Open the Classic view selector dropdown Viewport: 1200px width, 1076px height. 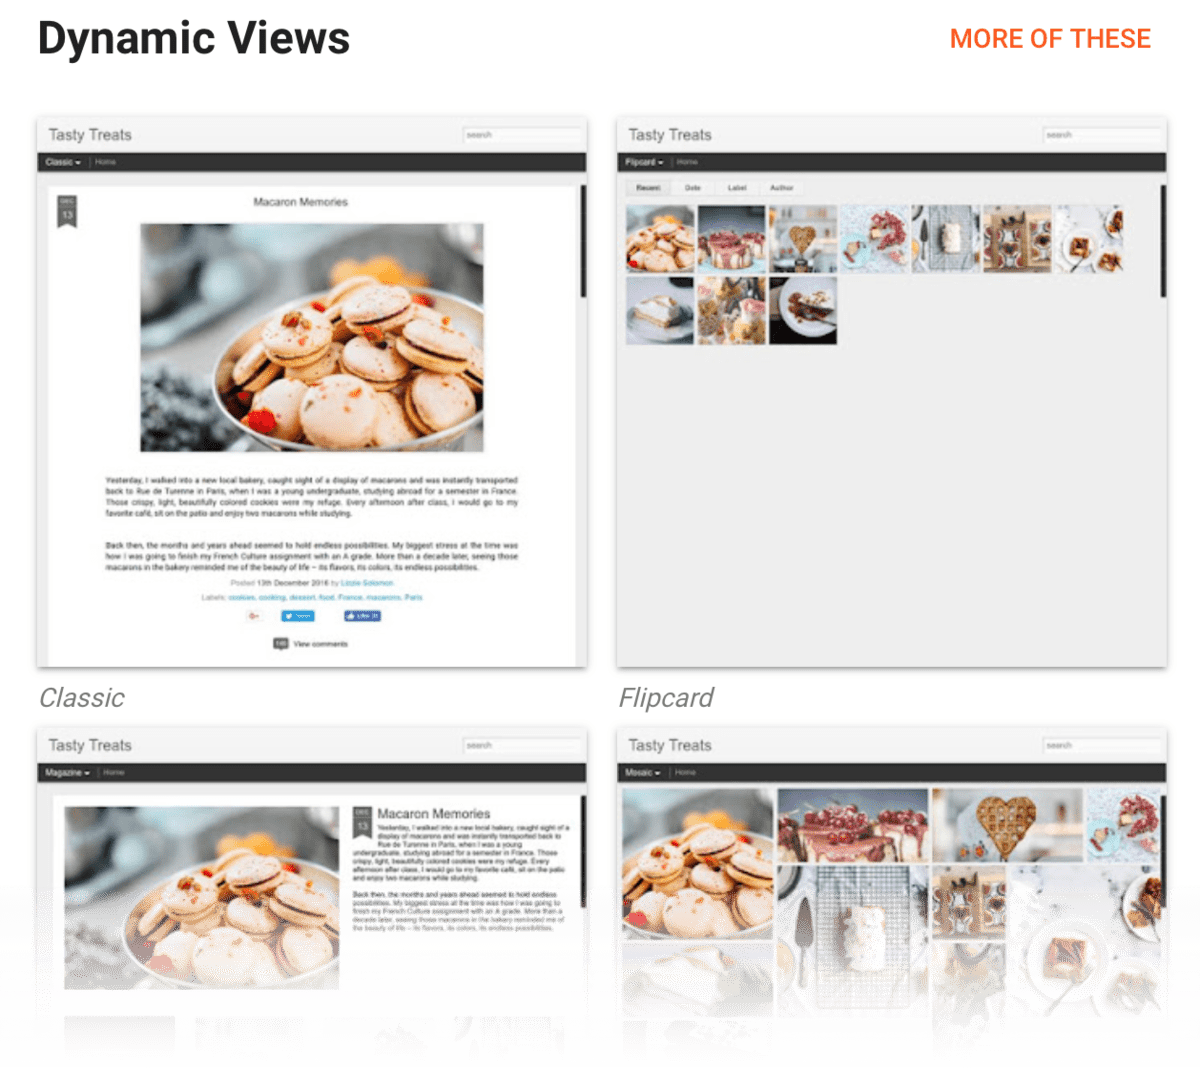tap(60, 161)
